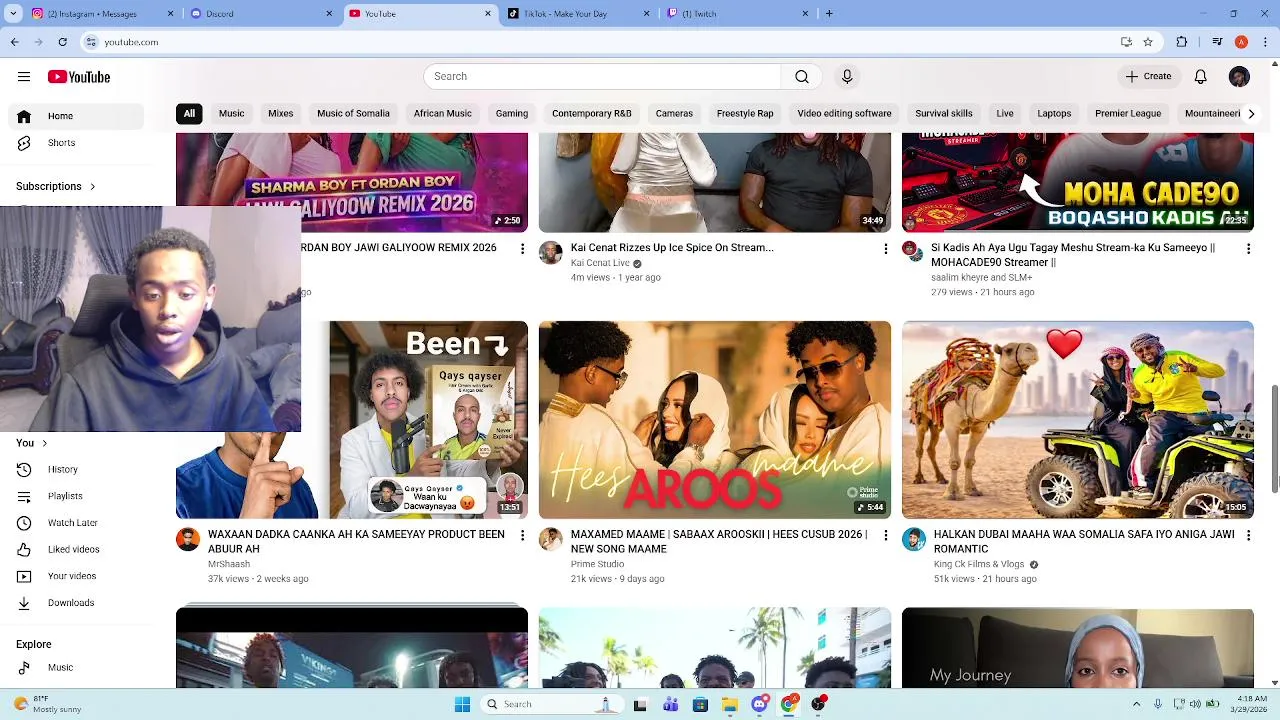
Task: Focus the YouTube search box
Action: (x=602, y=77)
